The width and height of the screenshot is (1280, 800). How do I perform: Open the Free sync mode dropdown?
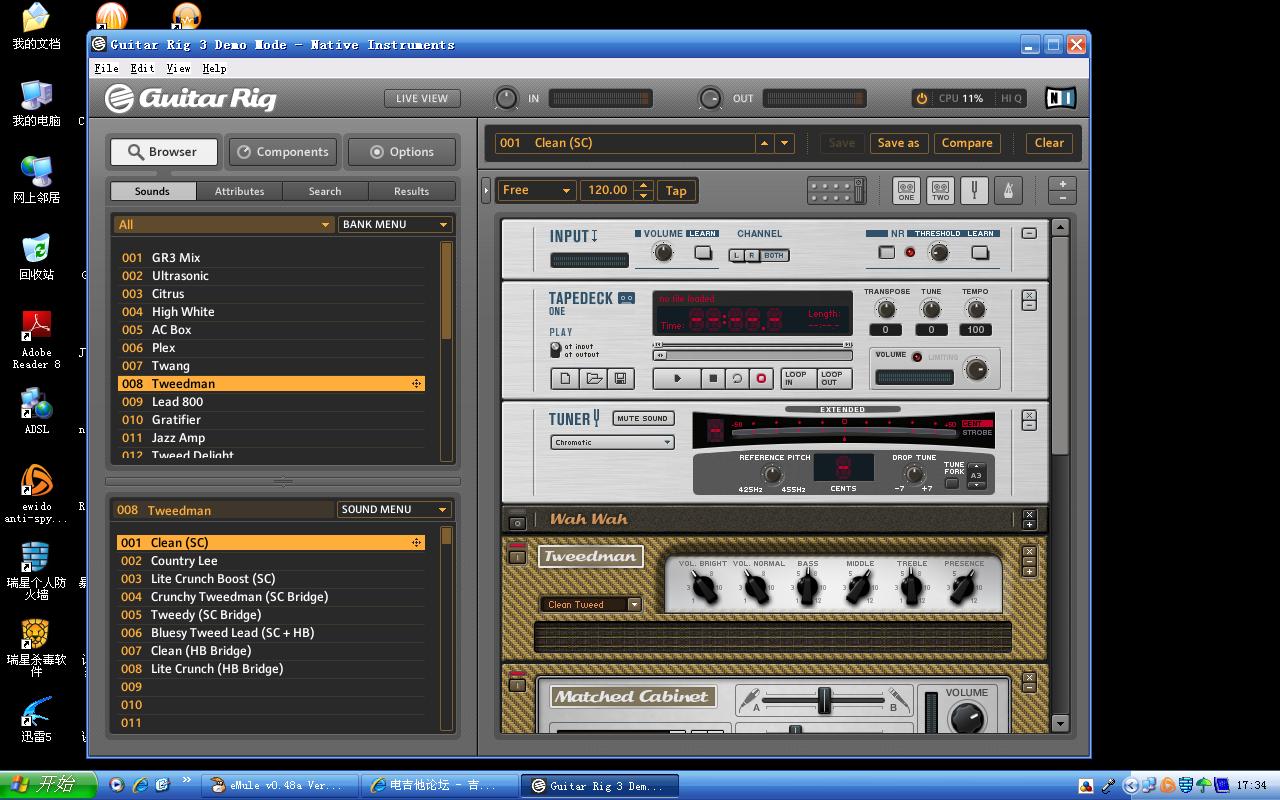537,190
